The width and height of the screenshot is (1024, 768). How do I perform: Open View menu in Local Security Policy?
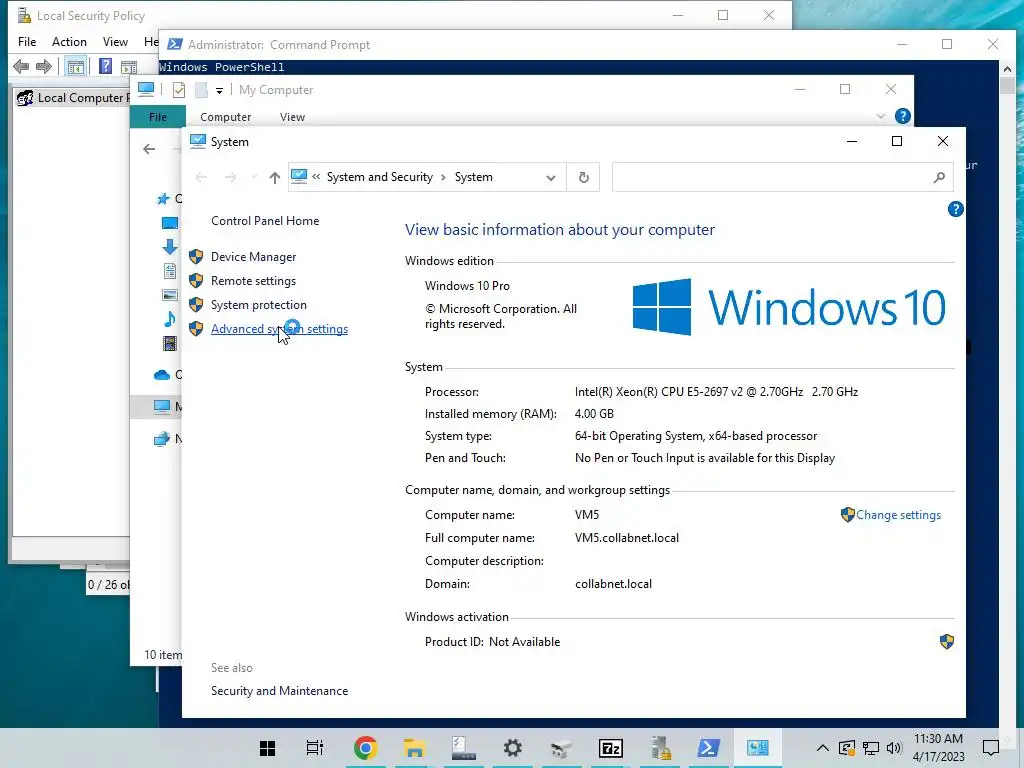[x=115, y=42]
